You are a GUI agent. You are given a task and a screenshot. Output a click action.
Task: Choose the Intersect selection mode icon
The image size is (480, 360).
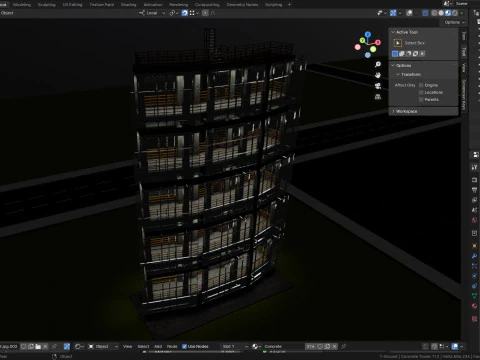pos(422,54)
